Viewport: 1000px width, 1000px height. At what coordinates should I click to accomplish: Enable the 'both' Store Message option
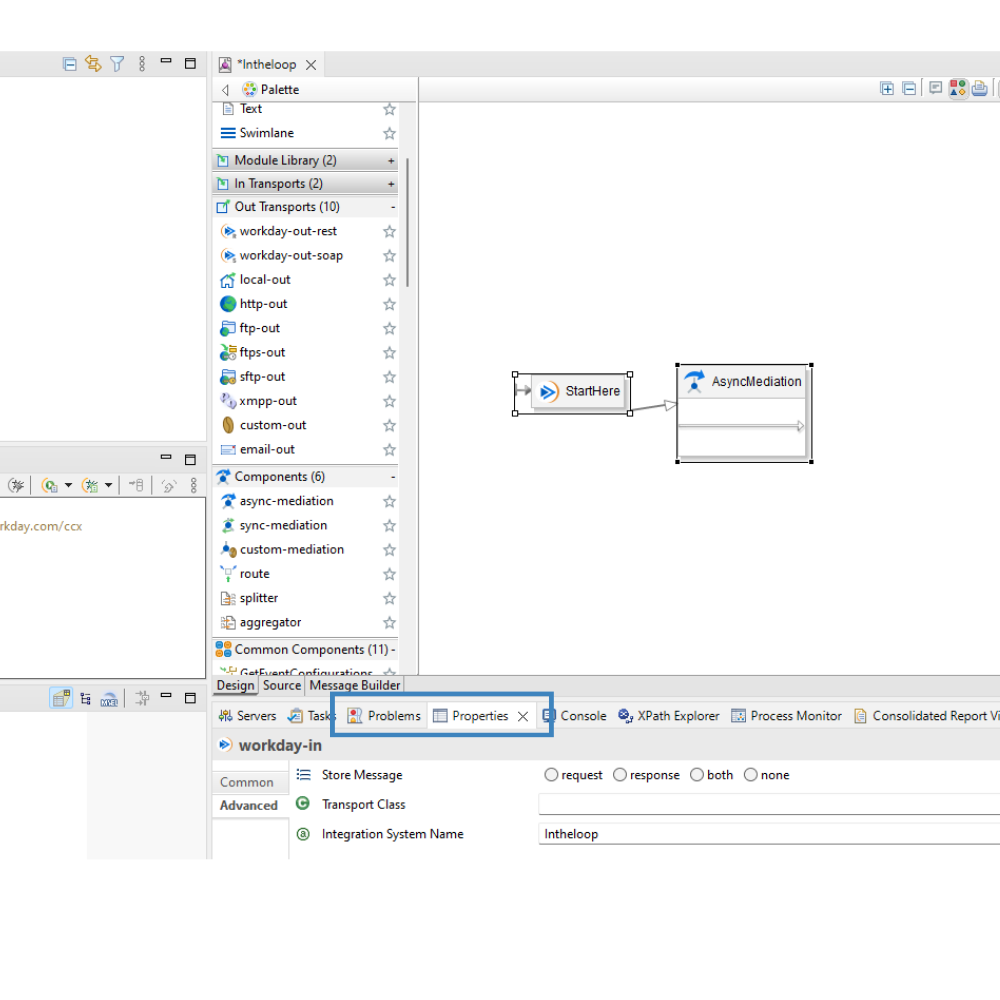point(697,774)
